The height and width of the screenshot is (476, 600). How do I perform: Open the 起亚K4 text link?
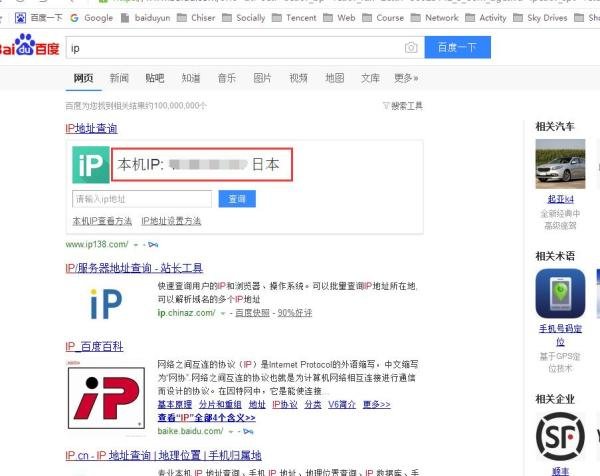coord(560,199)
